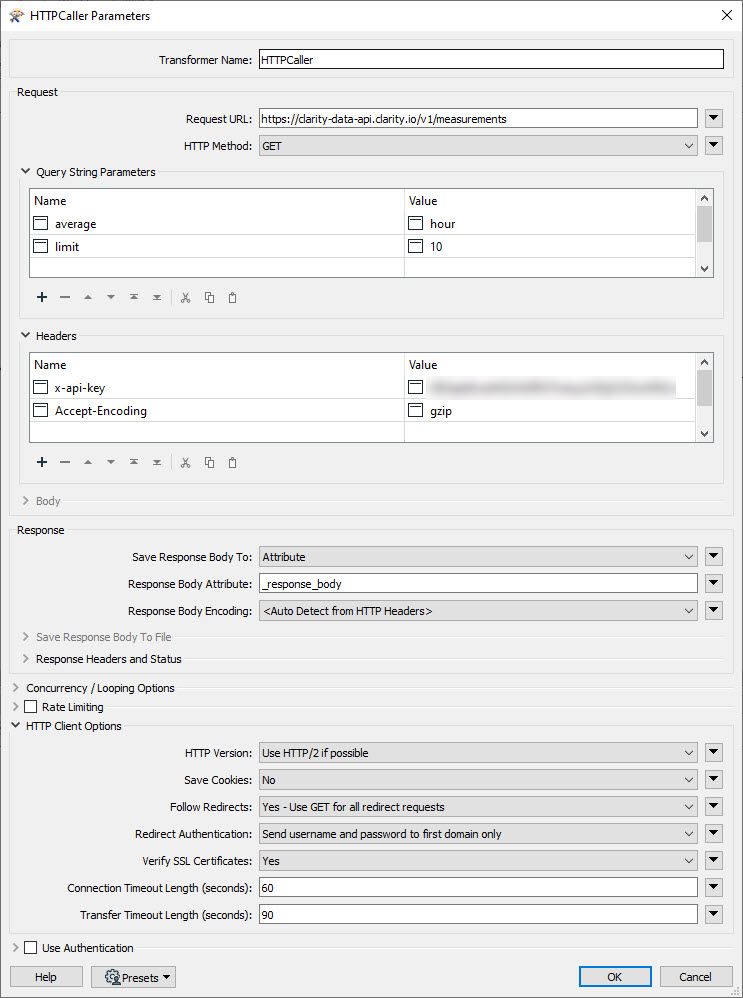
Task: Enable the Rate Limiting checkbox
Action: coord(30,707)
